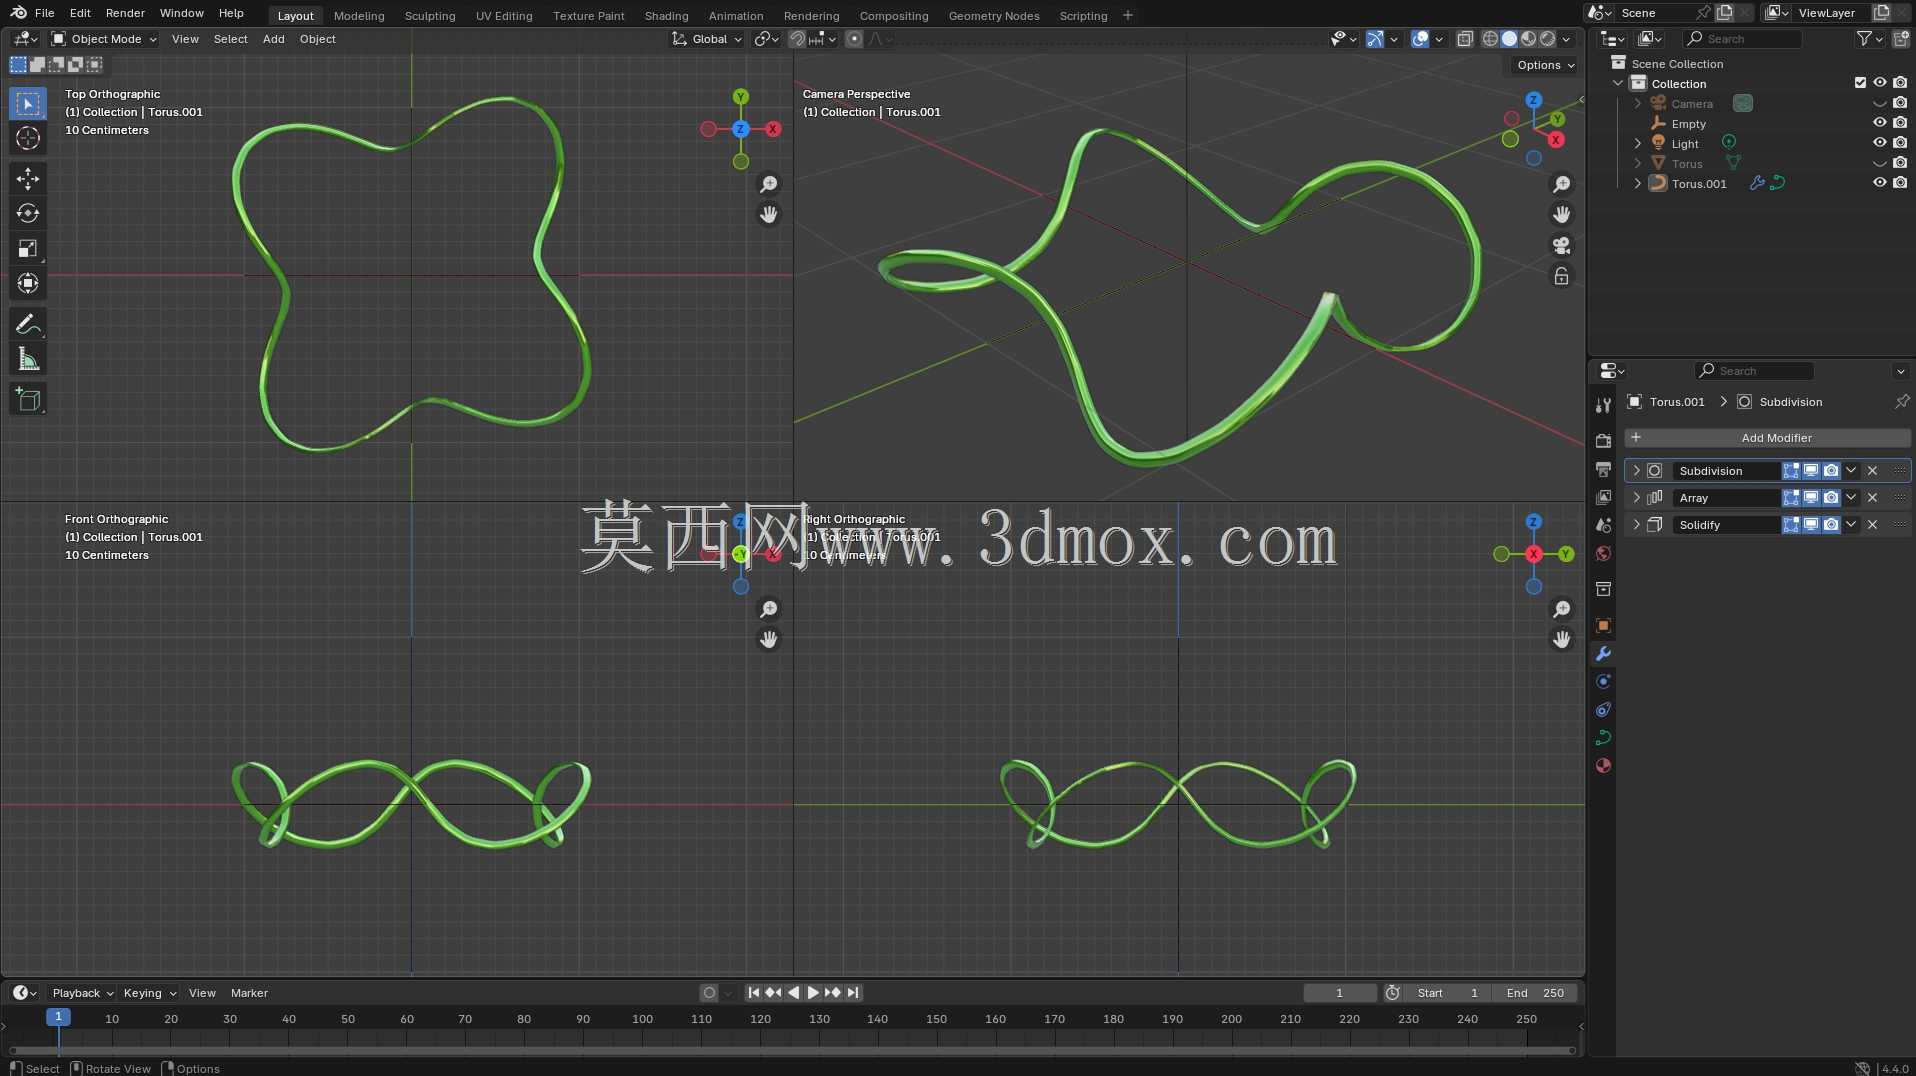Collapse the Collection tree row
Viewport: 1916px width, 1076px height.
coord(1618,83)
